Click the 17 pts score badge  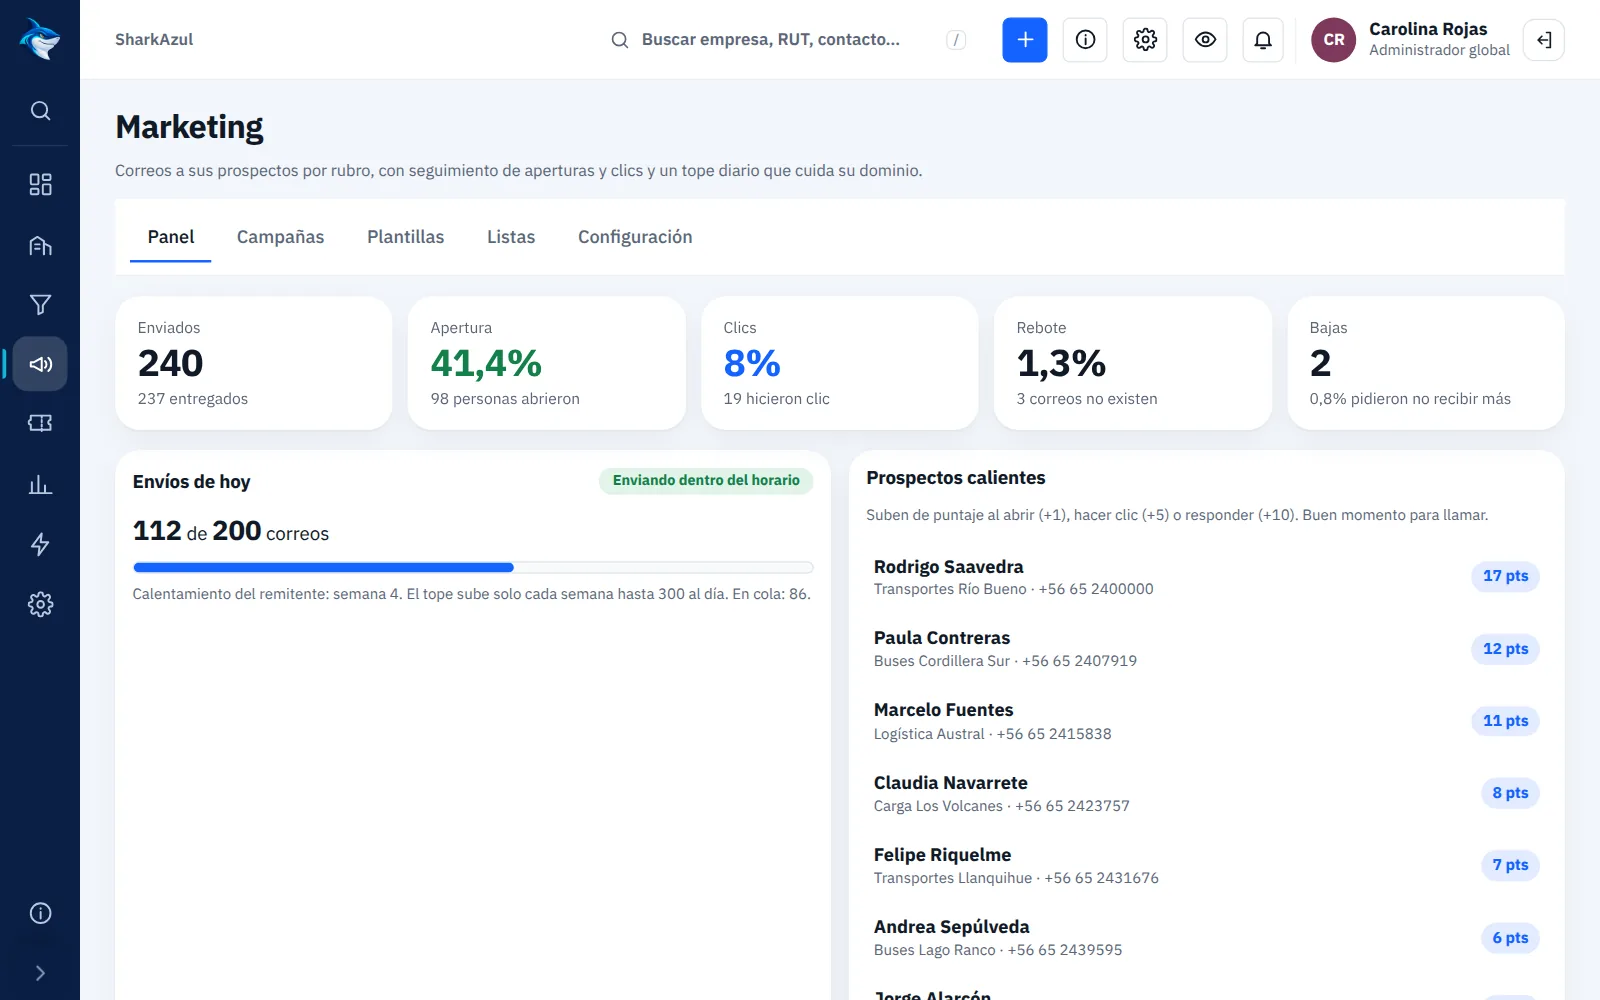(1505, 576)
